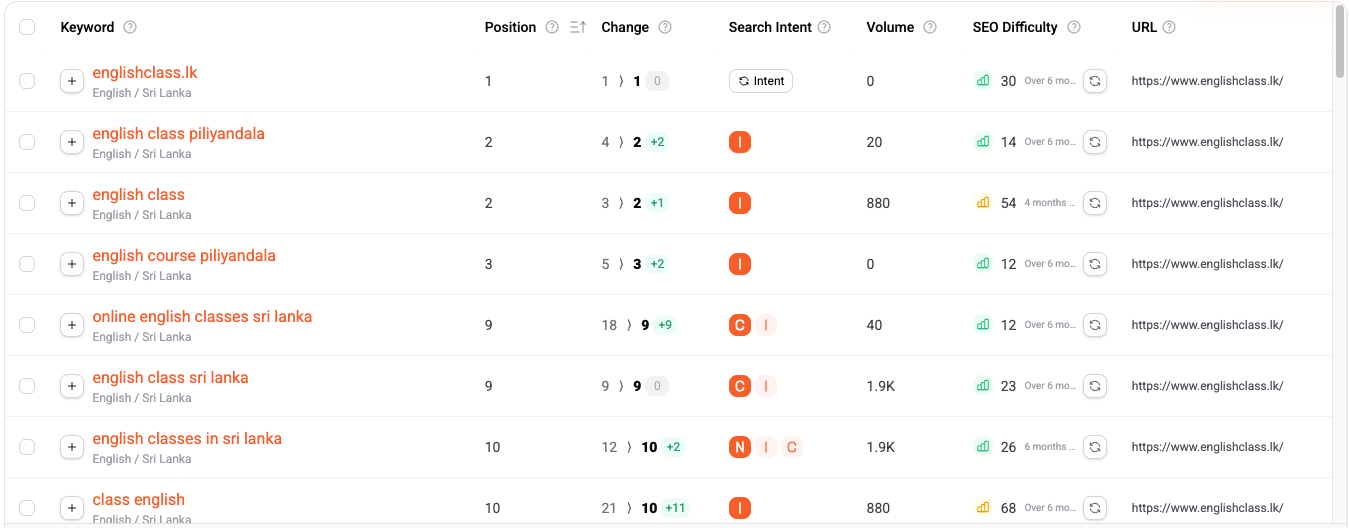This screenshot has height=528, width=1349.
Task: Open the englishclass.lk keyword link
Action: click(x=145, y=73)
